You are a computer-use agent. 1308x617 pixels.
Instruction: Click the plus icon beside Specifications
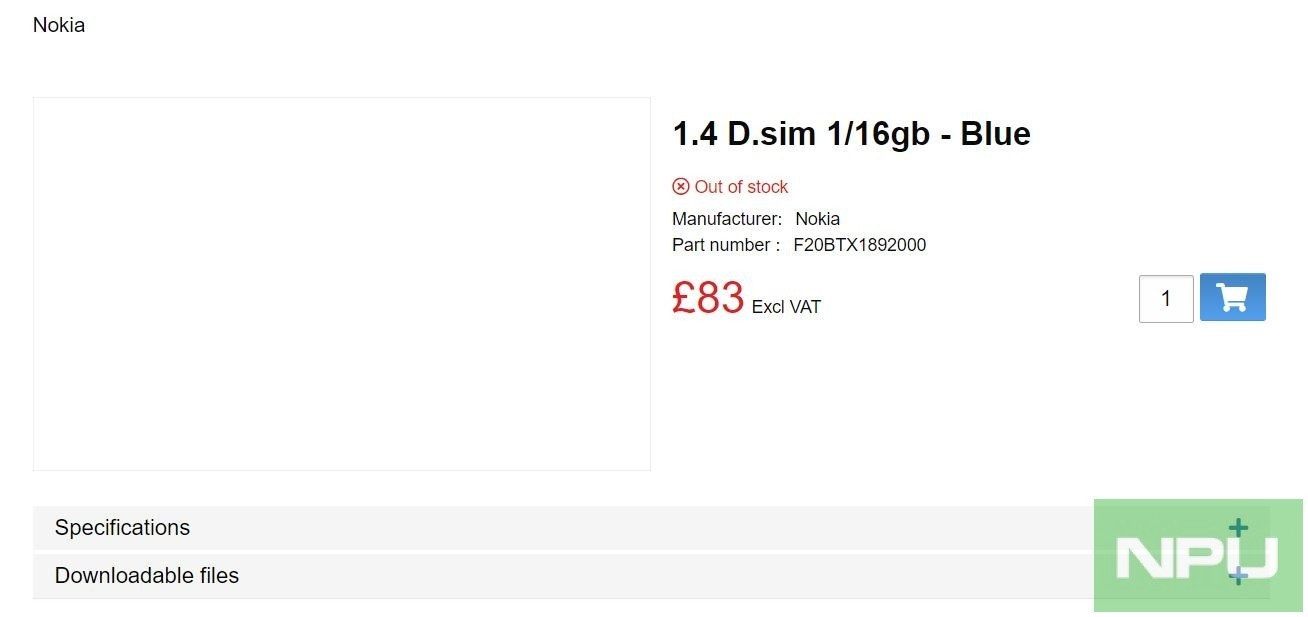(x=1238, y=528)
